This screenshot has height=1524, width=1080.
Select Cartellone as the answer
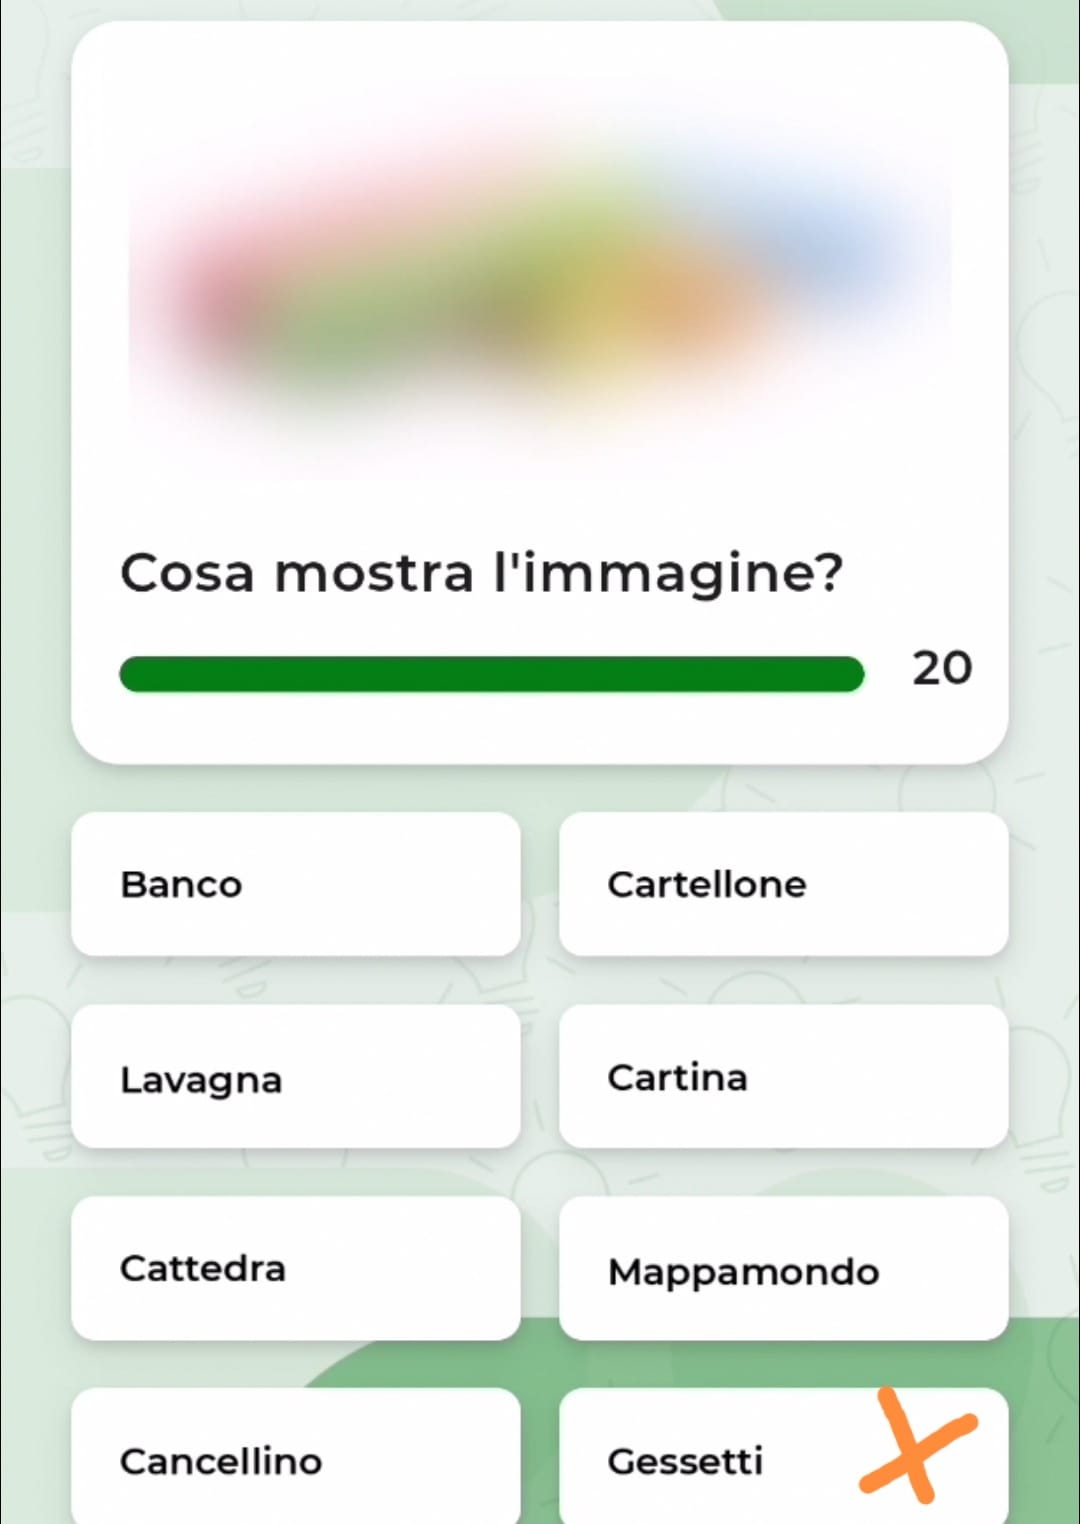tap(783, 884)
